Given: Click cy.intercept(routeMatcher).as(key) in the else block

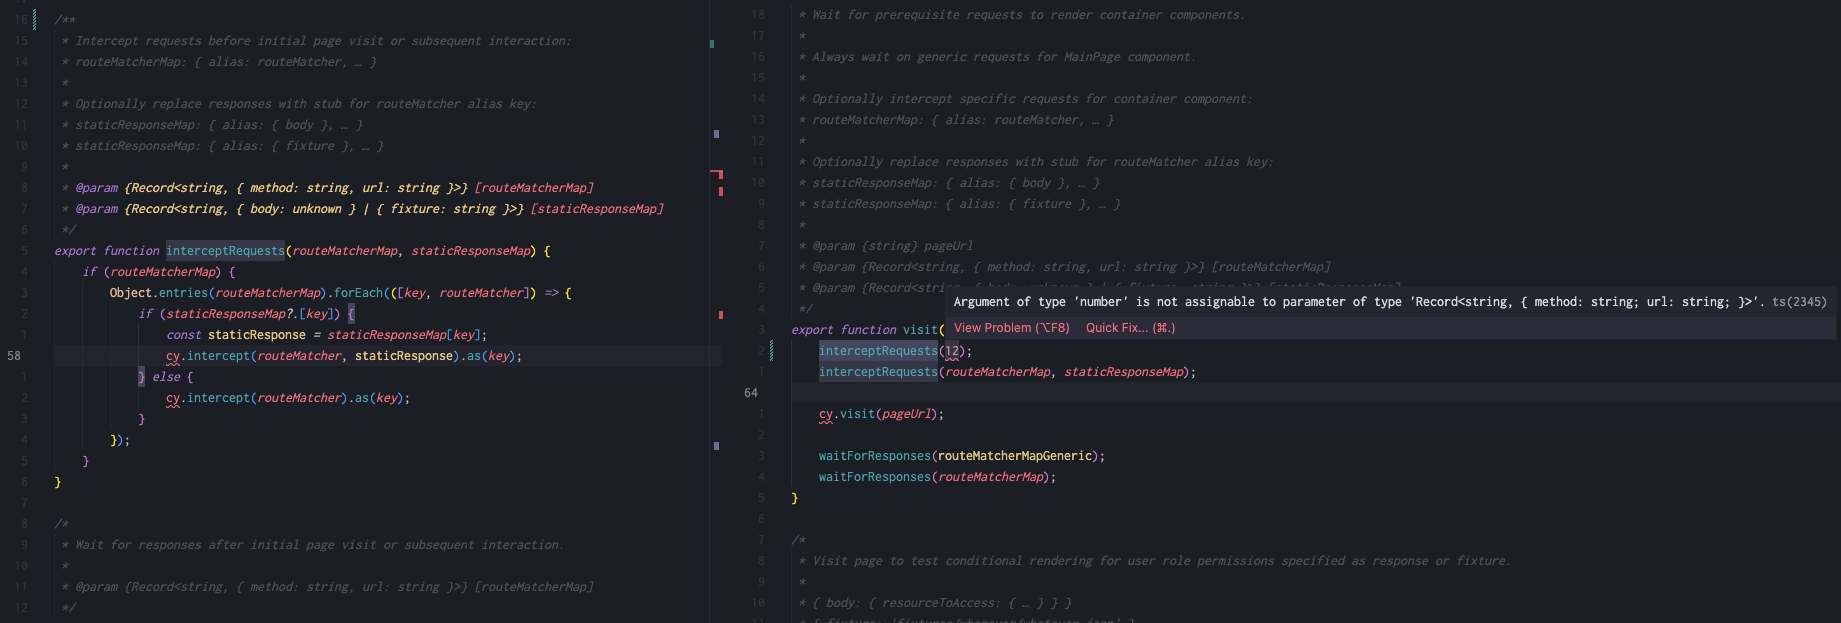Looking at the screenshot, I should [x=288, y=398].
